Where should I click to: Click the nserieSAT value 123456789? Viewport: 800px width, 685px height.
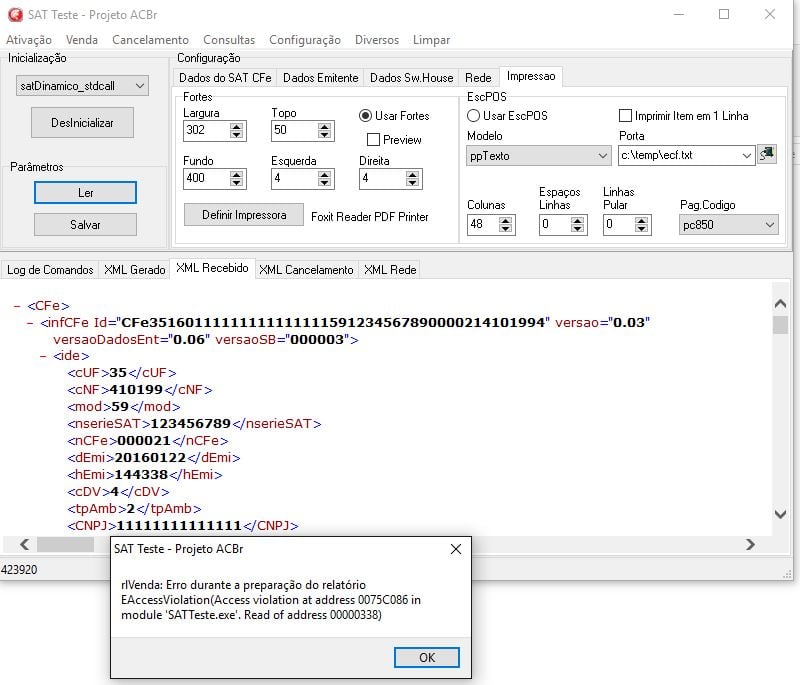pyautogui.click(x=190, y=424)
